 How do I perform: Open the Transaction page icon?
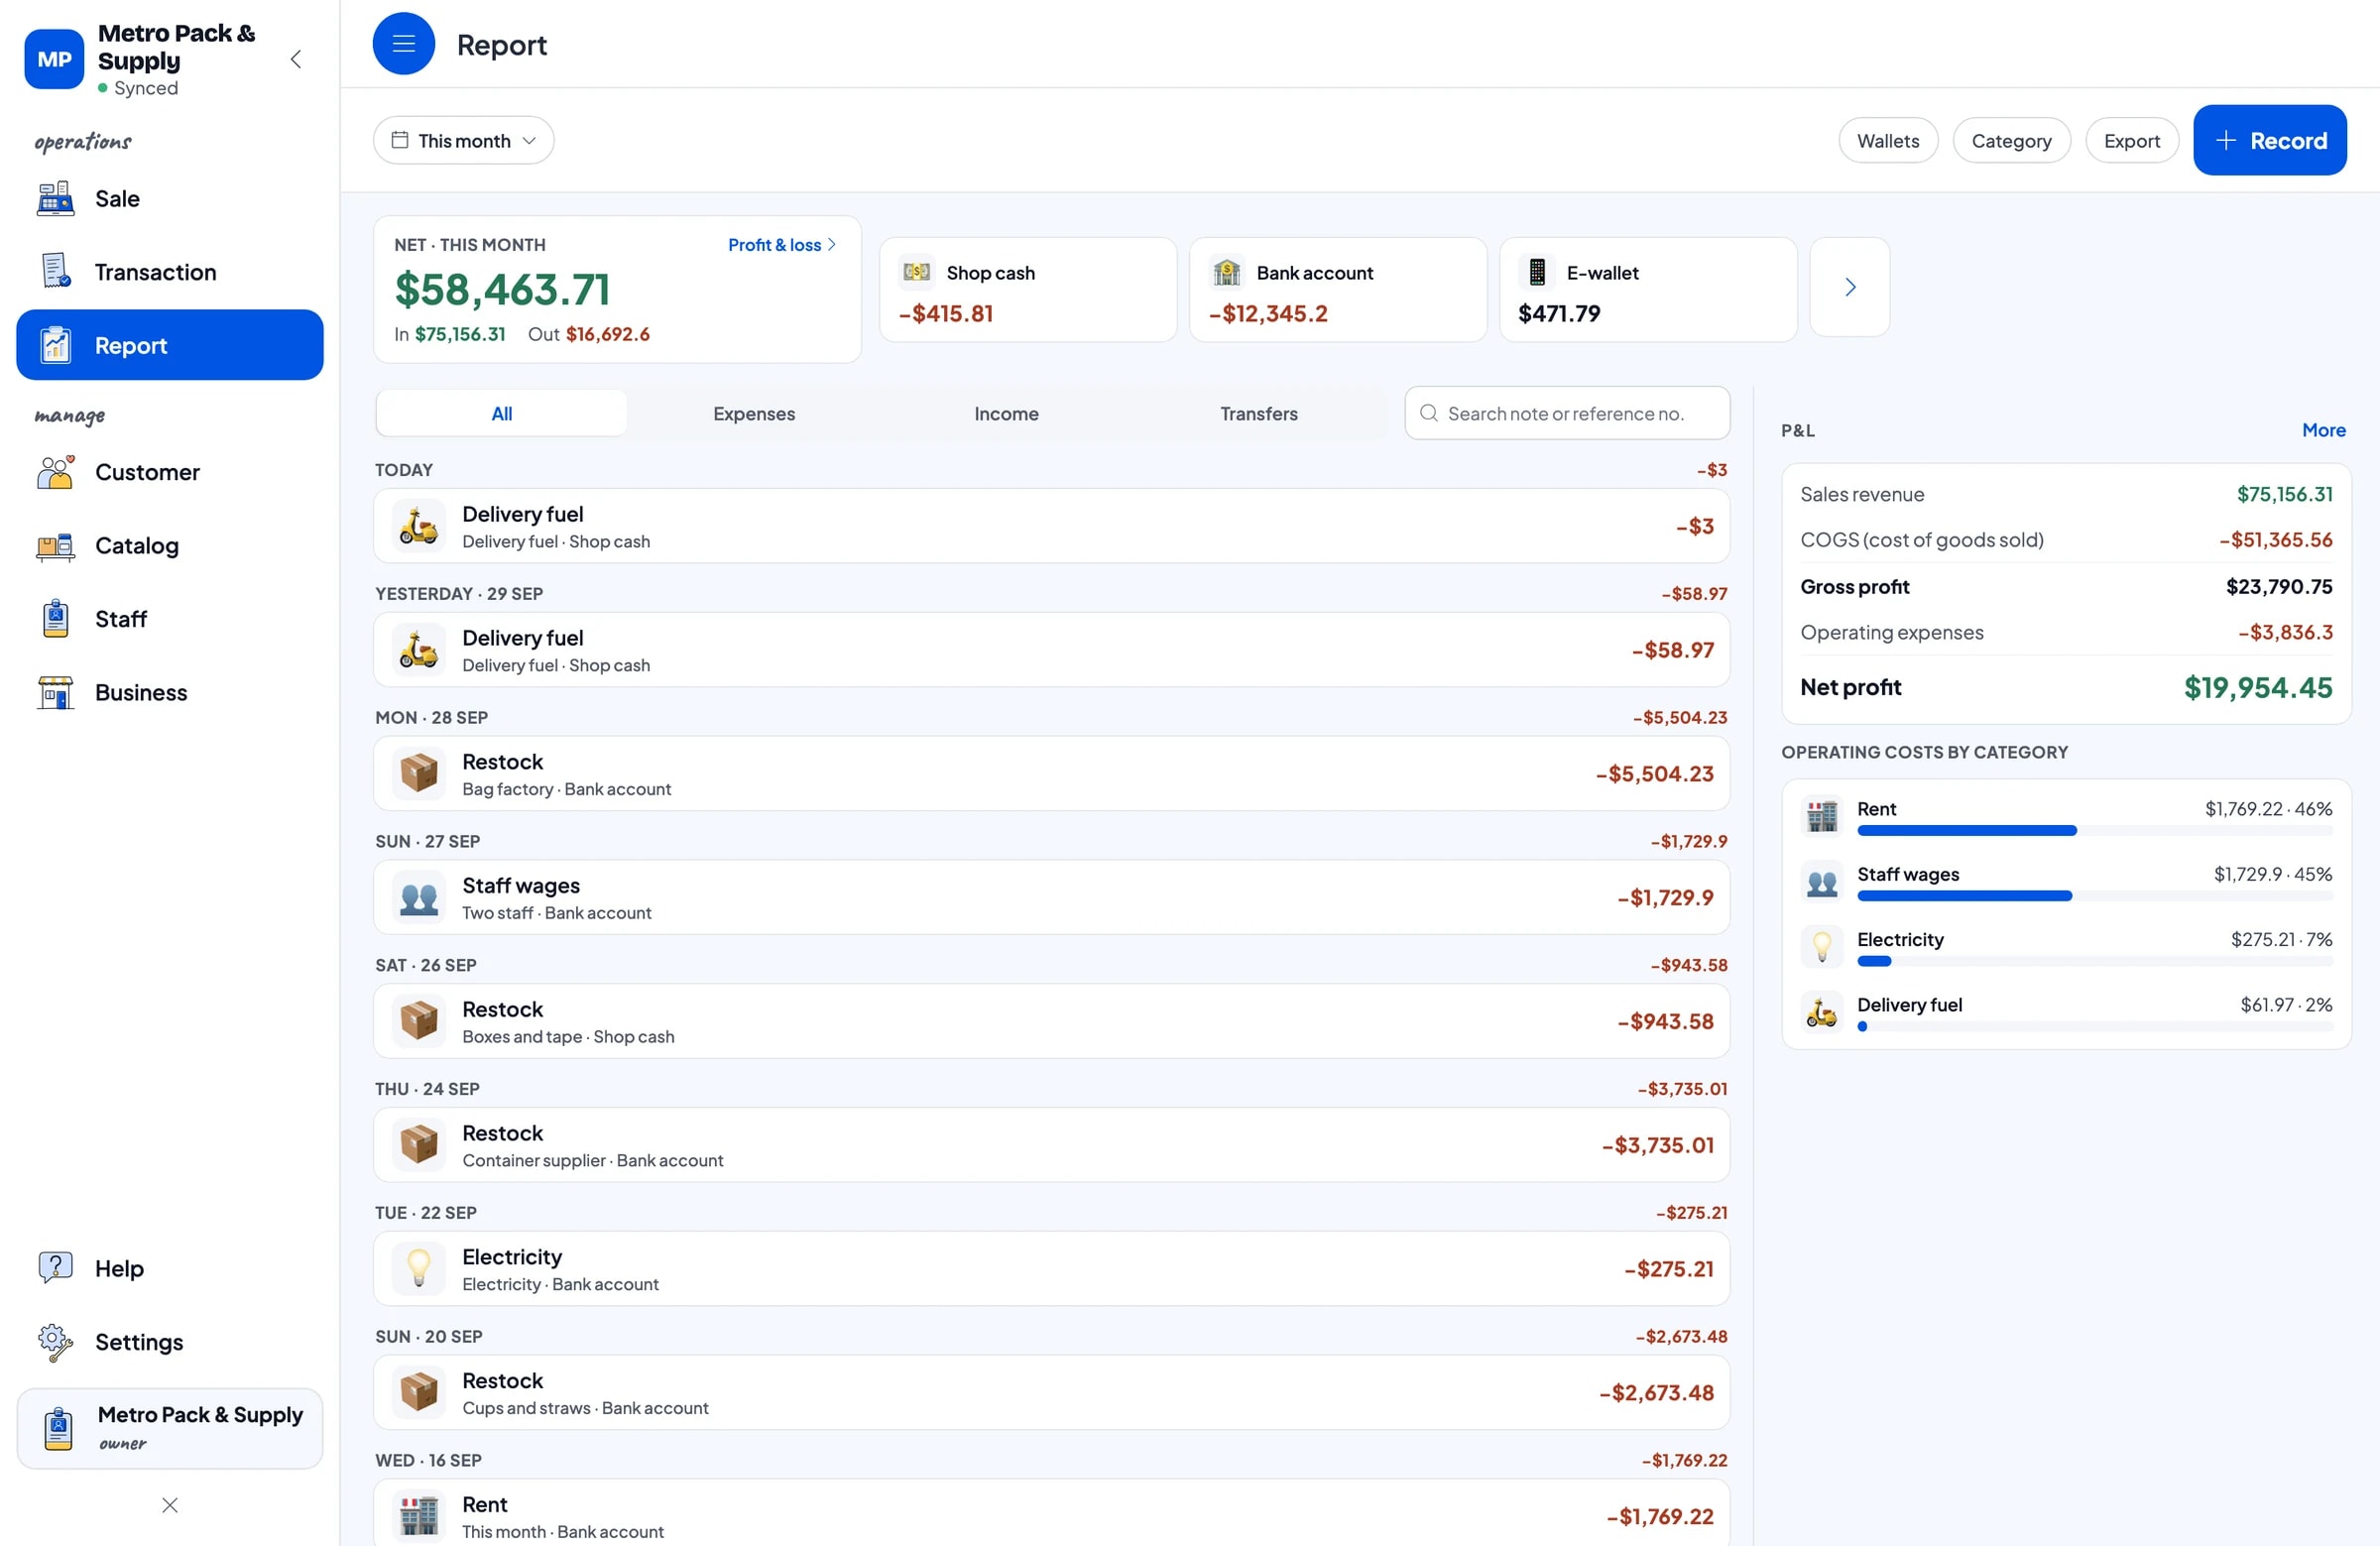point(56,271)
